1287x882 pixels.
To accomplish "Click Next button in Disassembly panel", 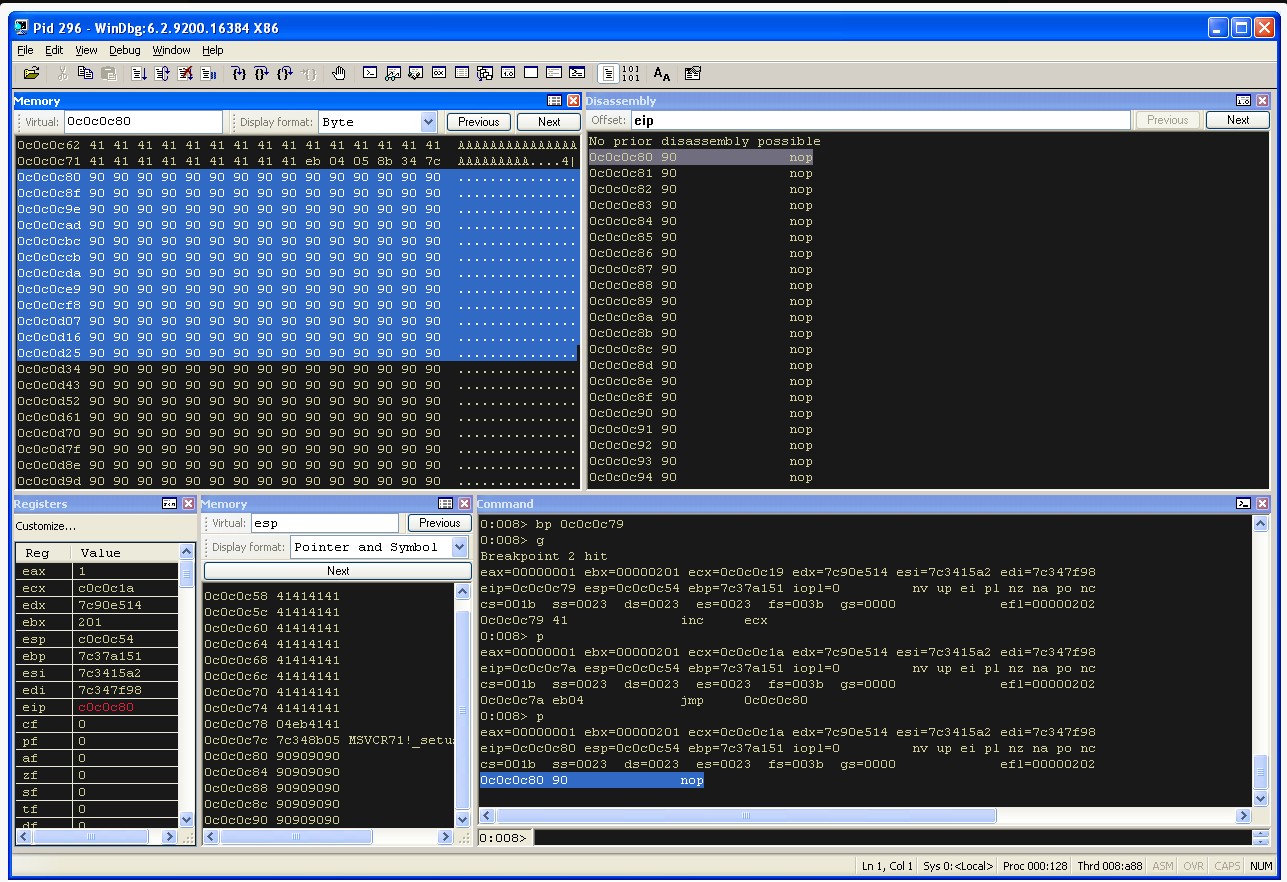I will (1238, 120).
